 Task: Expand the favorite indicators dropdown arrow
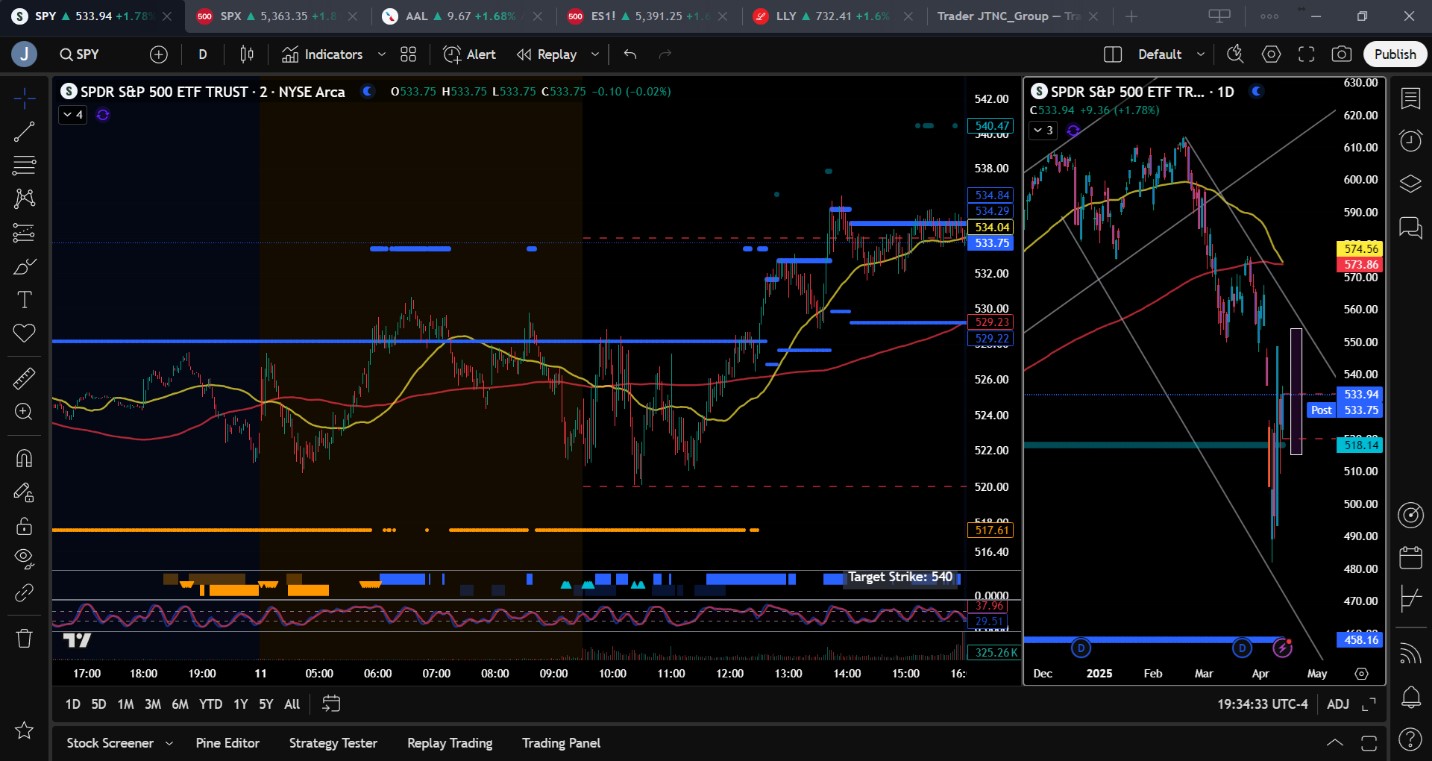click(381, 54)
